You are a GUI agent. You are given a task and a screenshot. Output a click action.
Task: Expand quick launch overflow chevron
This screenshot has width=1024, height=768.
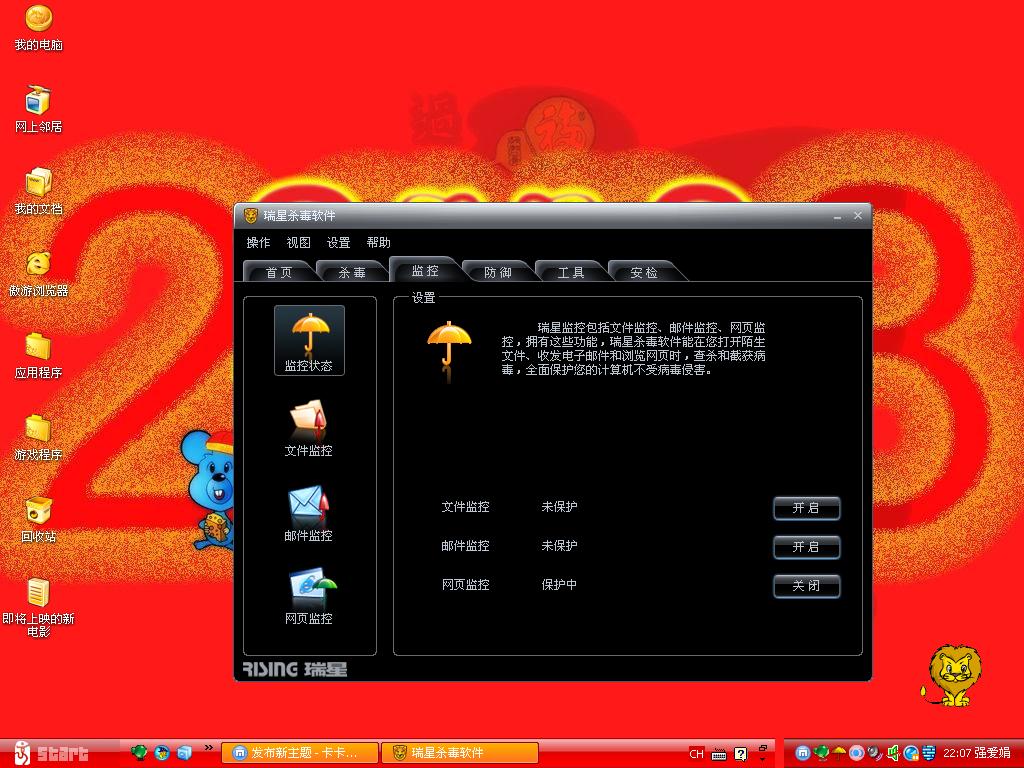pos(208,748)
